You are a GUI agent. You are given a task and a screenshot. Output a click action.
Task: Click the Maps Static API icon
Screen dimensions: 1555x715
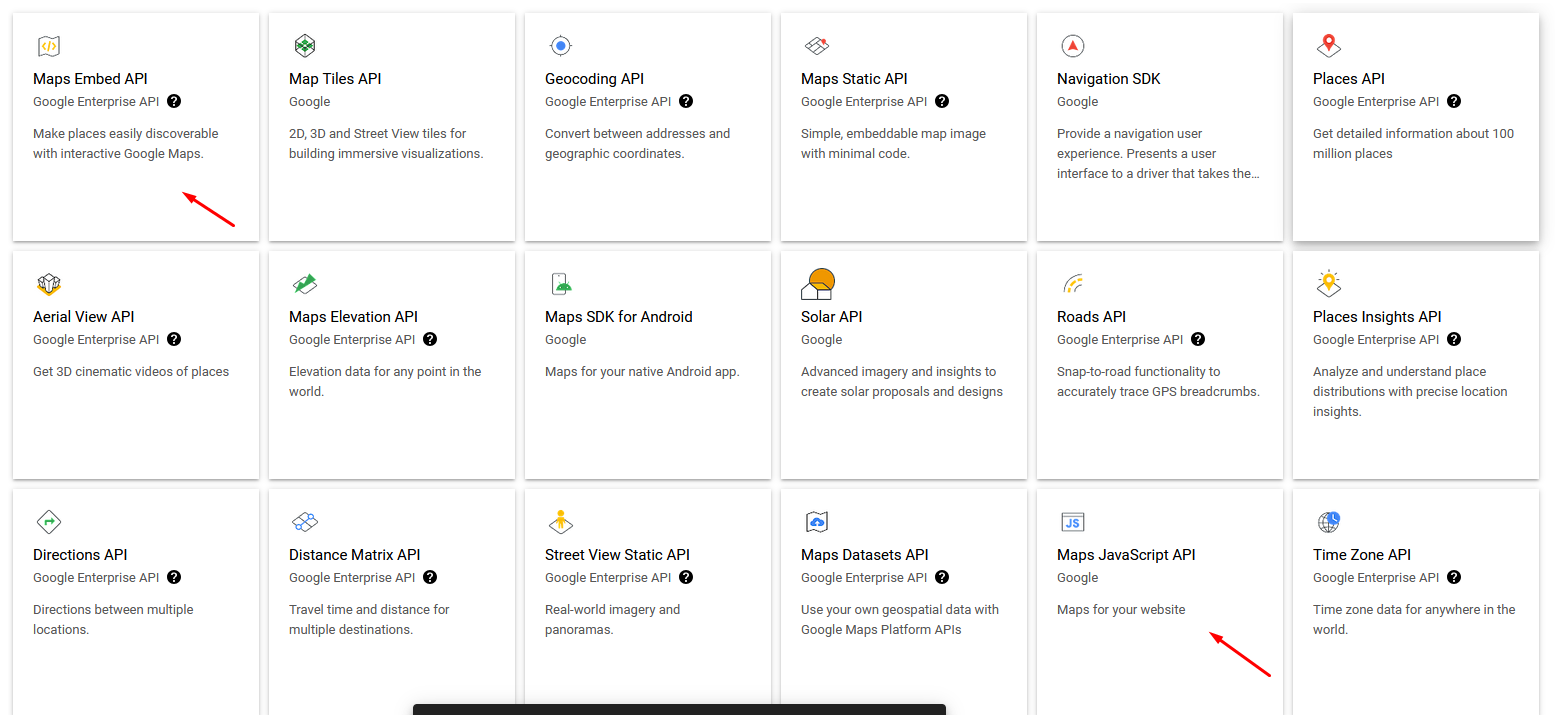(x=817, y=46)
